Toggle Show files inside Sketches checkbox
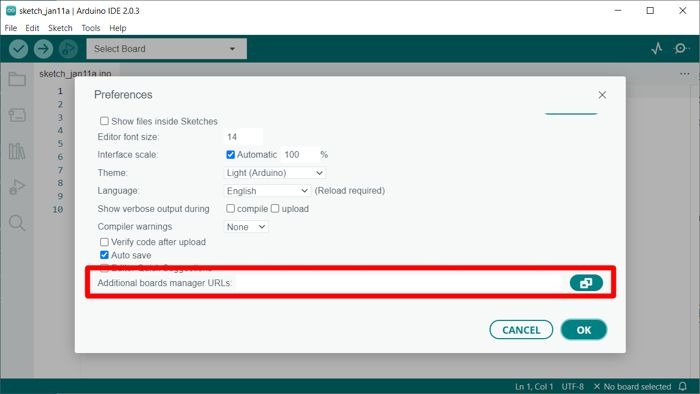700x394 pixels. coord(104,121)
